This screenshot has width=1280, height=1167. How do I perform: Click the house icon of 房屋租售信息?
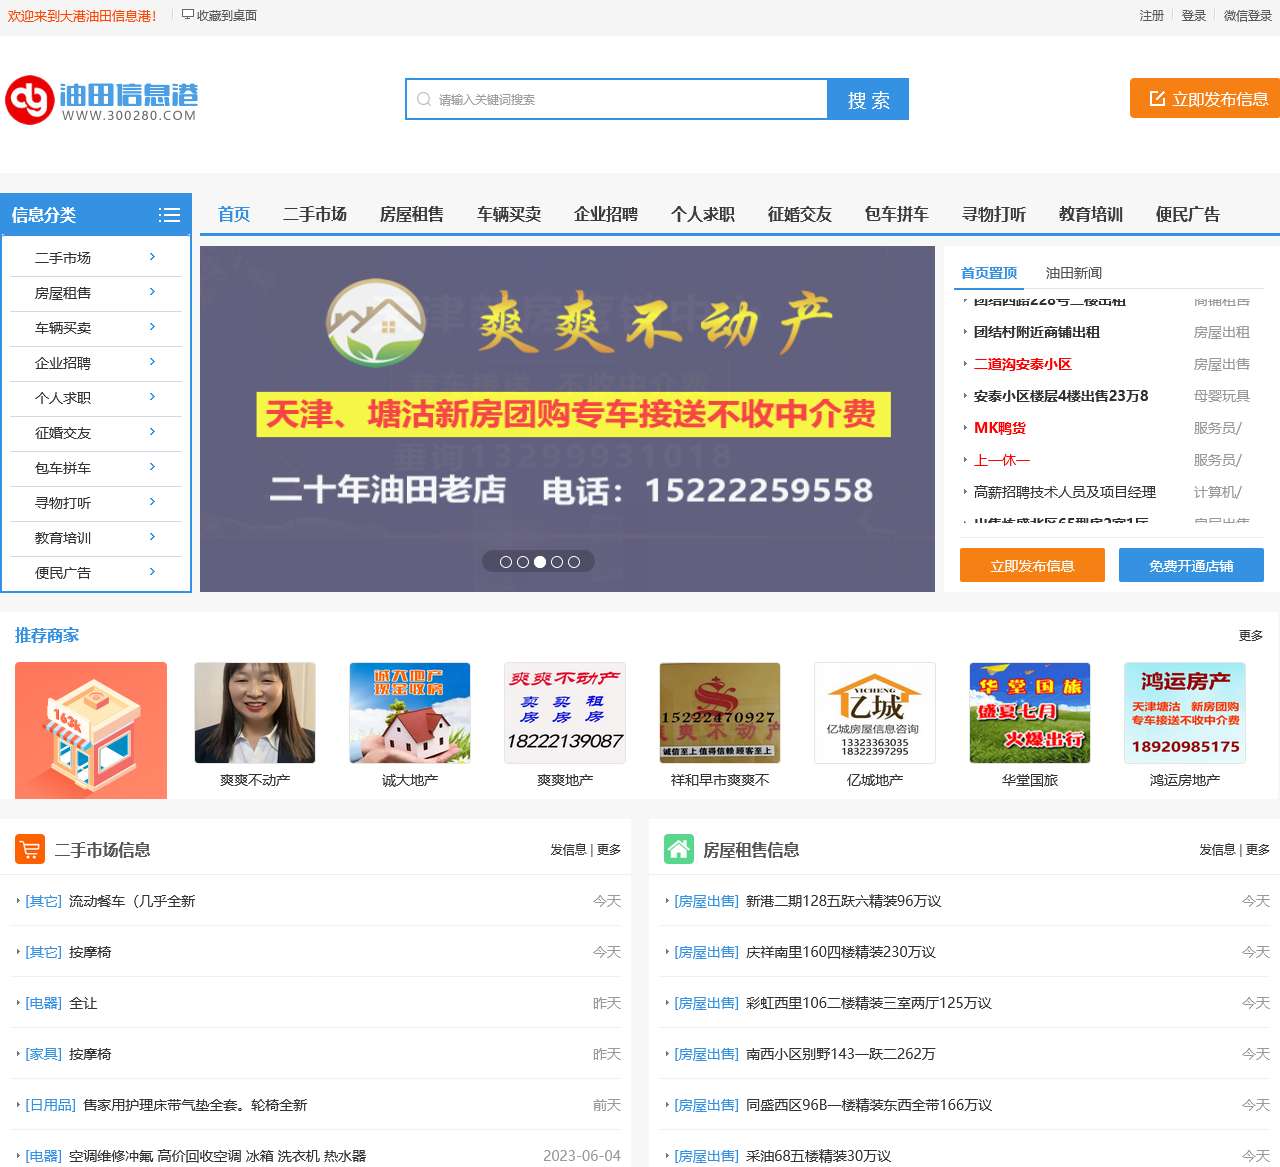[678, 849]
